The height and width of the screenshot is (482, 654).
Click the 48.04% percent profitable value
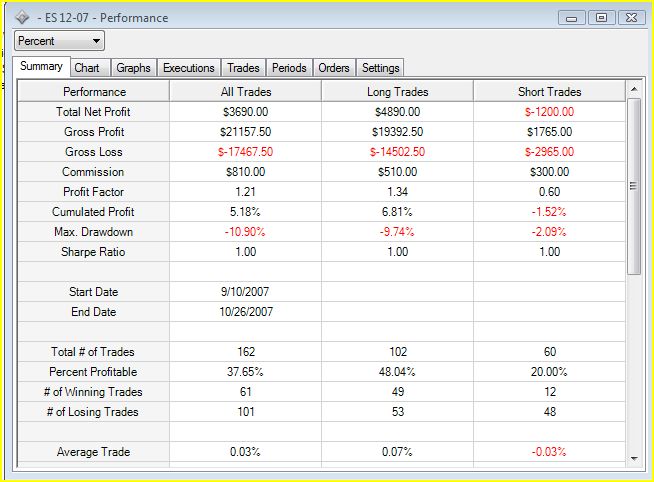click(397, 372)
